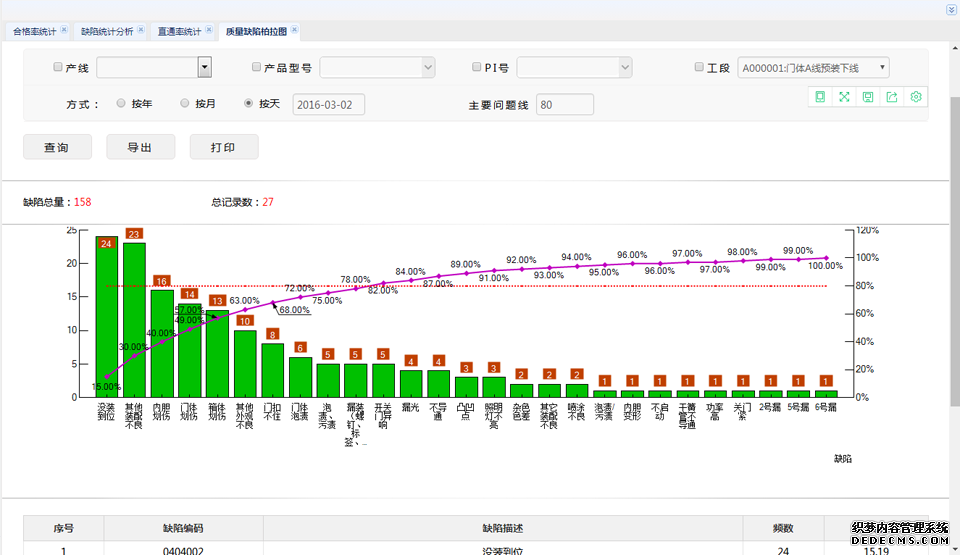
Task: Click the date field showing 2016-03-02
Action: [329, 104]
